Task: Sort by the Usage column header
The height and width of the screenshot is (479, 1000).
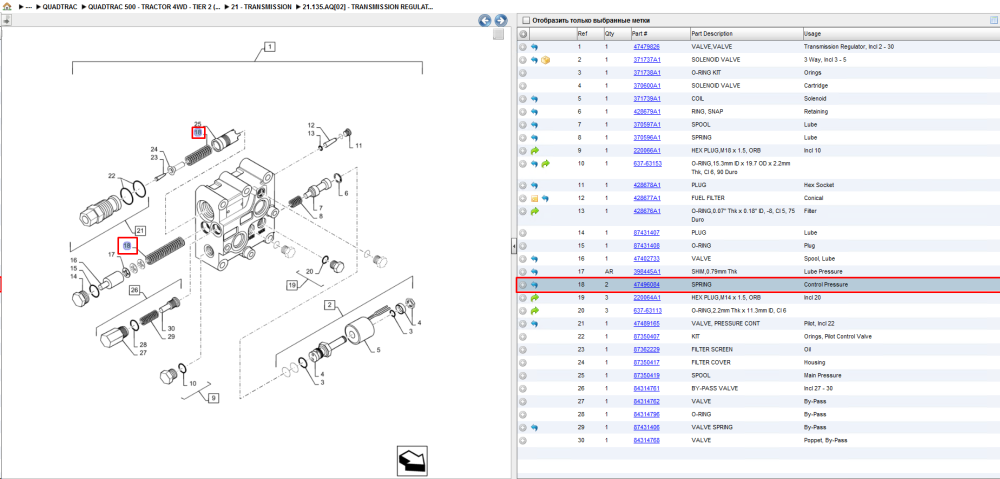Action: point(901,34)
